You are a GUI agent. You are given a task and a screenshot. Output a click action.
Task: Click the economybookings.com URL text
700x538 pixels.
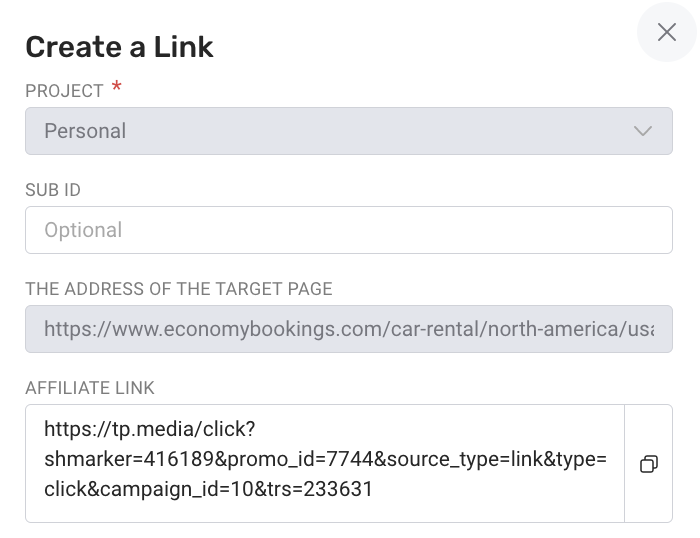(349, 329)
